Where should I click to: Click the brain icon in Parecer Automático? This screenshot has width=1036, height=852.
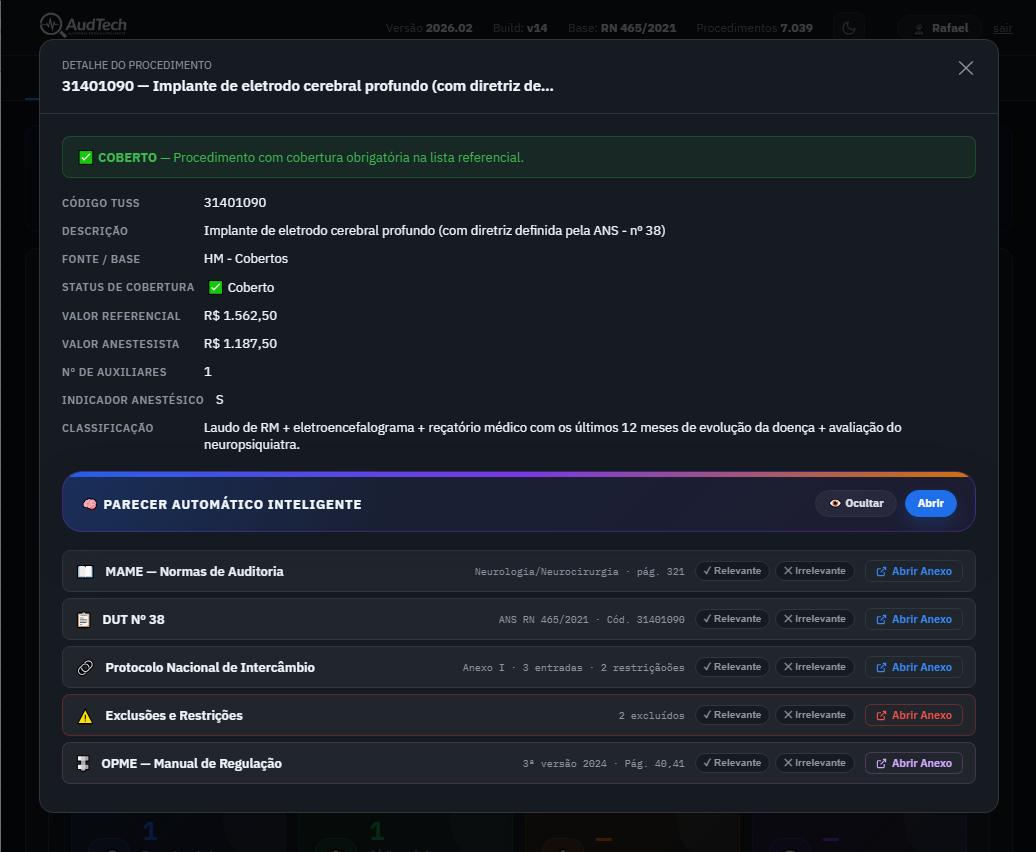tap(89, 505)
